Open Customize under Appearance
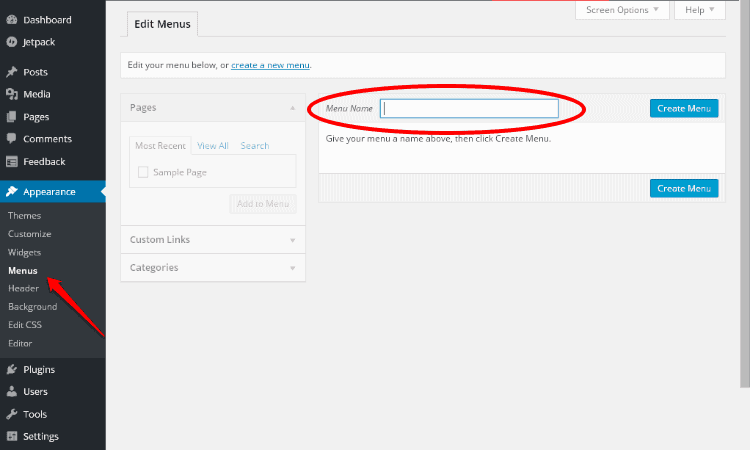Screen dimensions: 750x450 [x=30, y=234]
